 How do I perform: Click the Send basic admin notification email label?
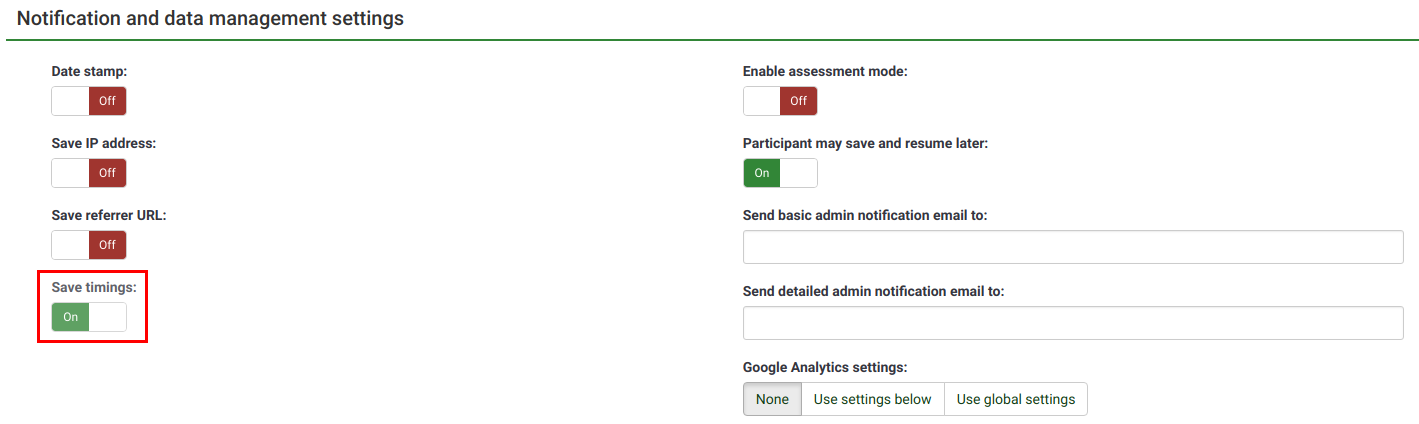tap(865, 215)
